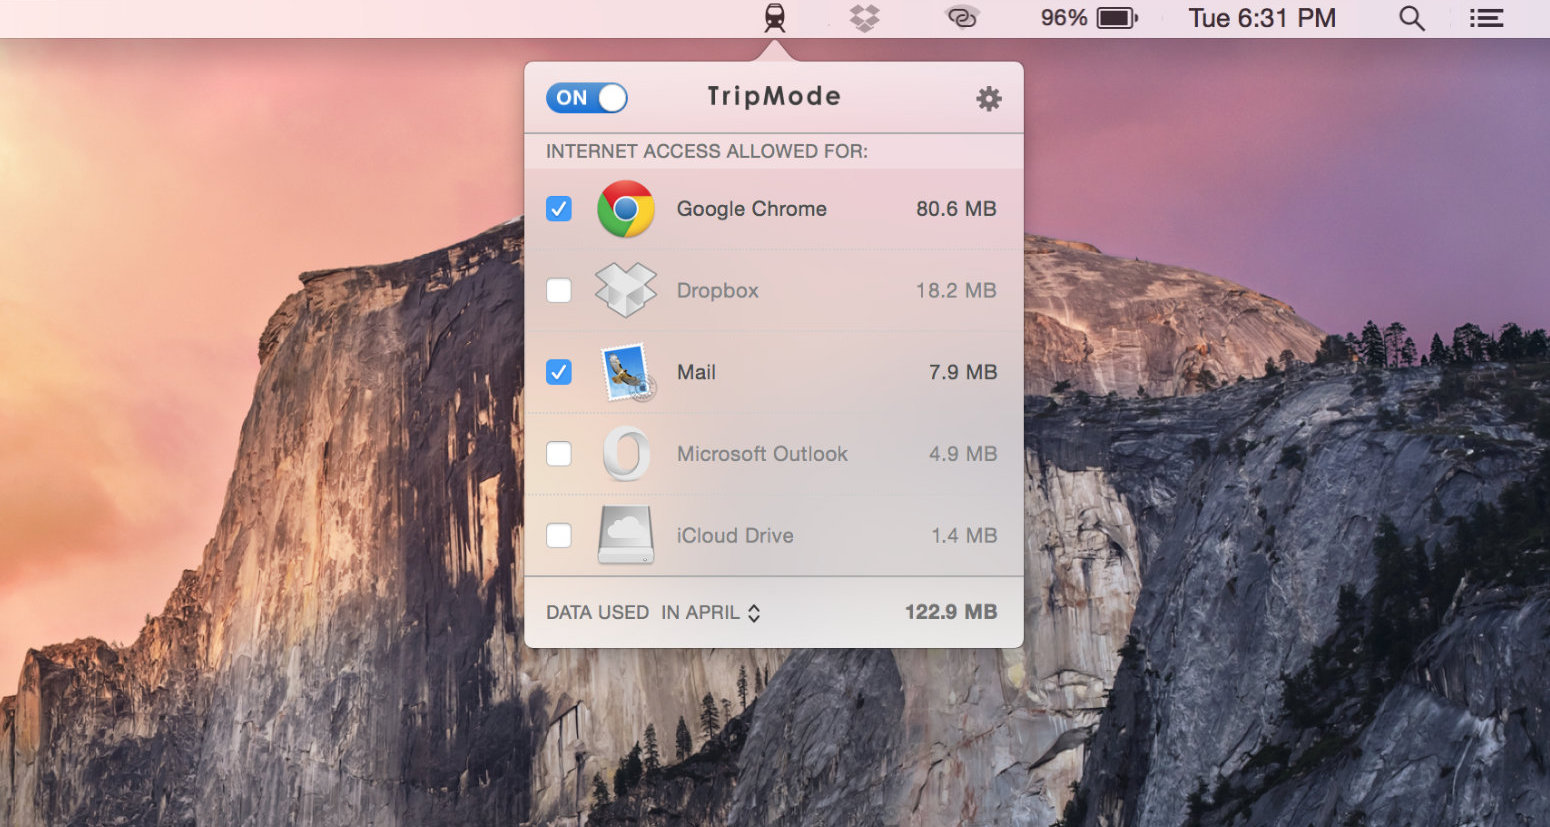1550x827 pixels.
Task: Uncheck Google Chrome internet access
Action: [559, 209]
